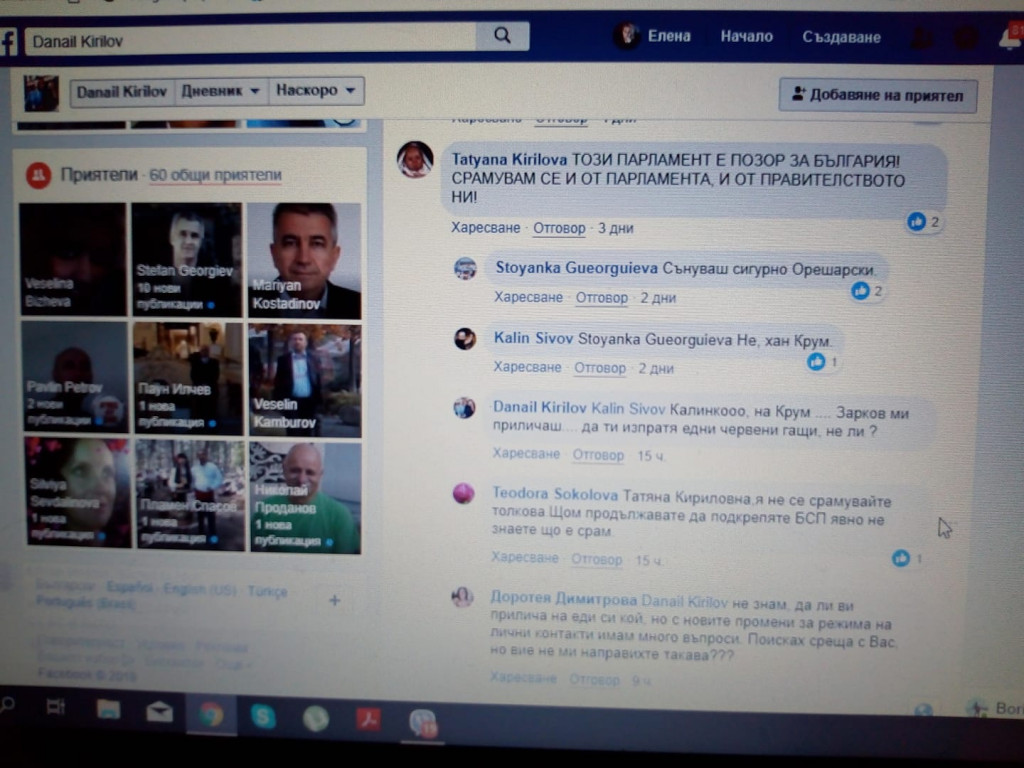Open Pavlin Petrov friend tile
Viewport: 1024px width, 768px height.
click(x=75, y=376)
